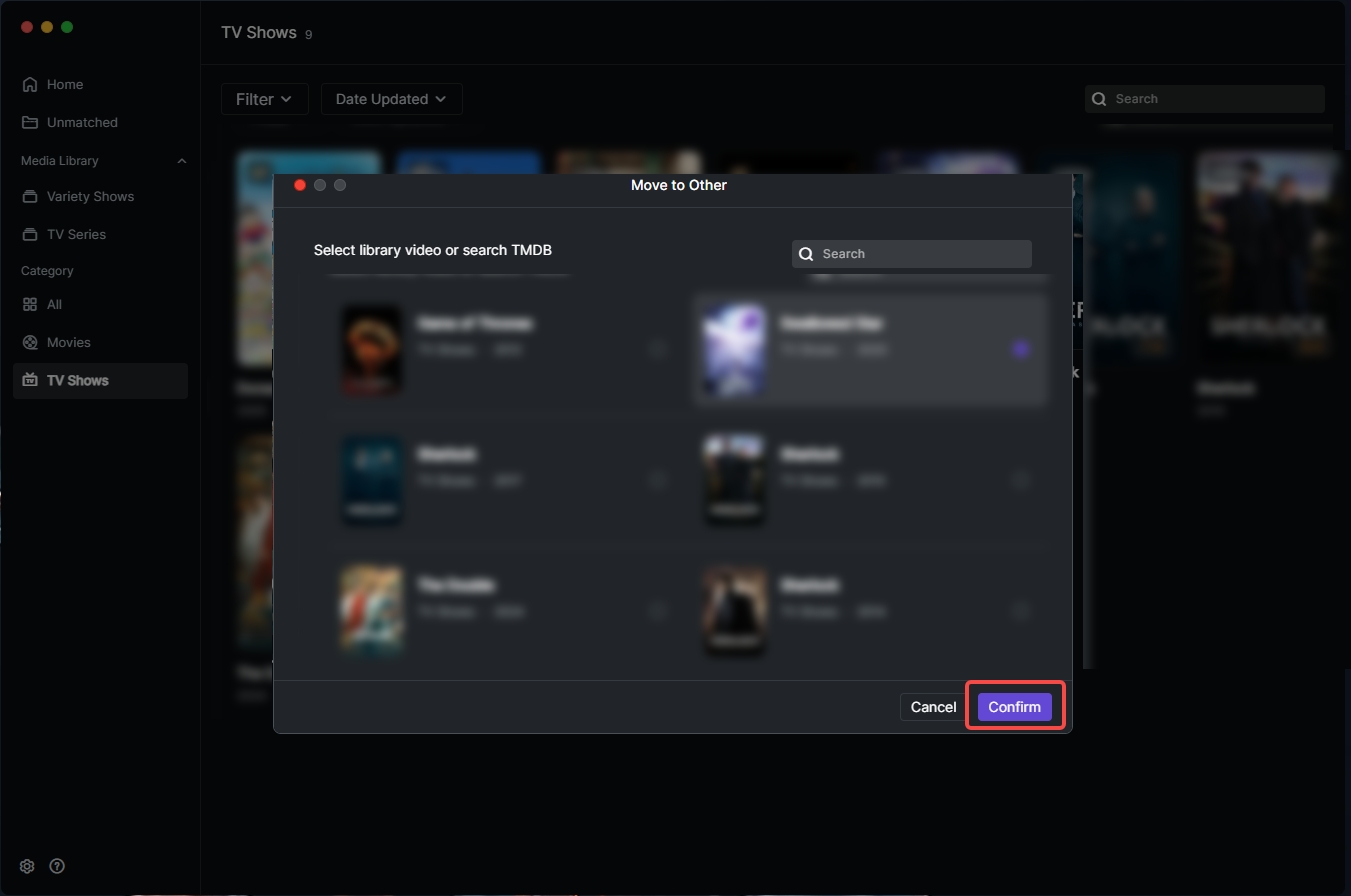Viewport: 1351px width, 896px height.
Task: Switch to TV Shows category in sidebar
Action: (77, 381)
